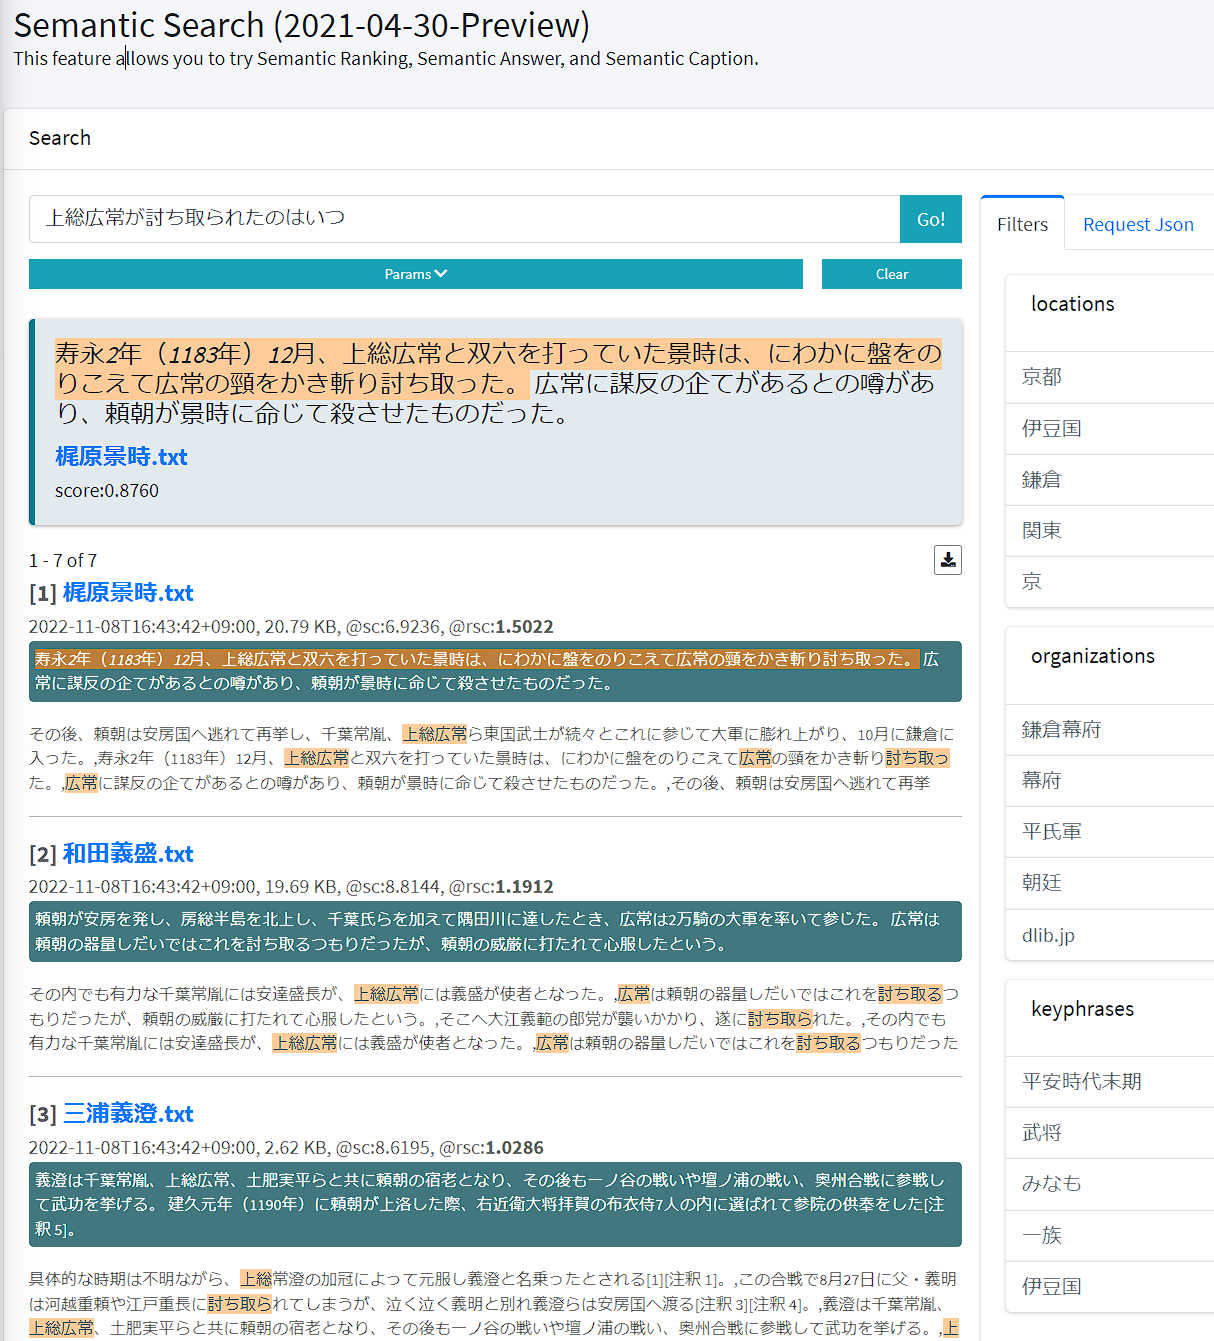Open result [2] 和田義盛.txt link
Screen dimensions: 1214x1341
coord(128,854)
